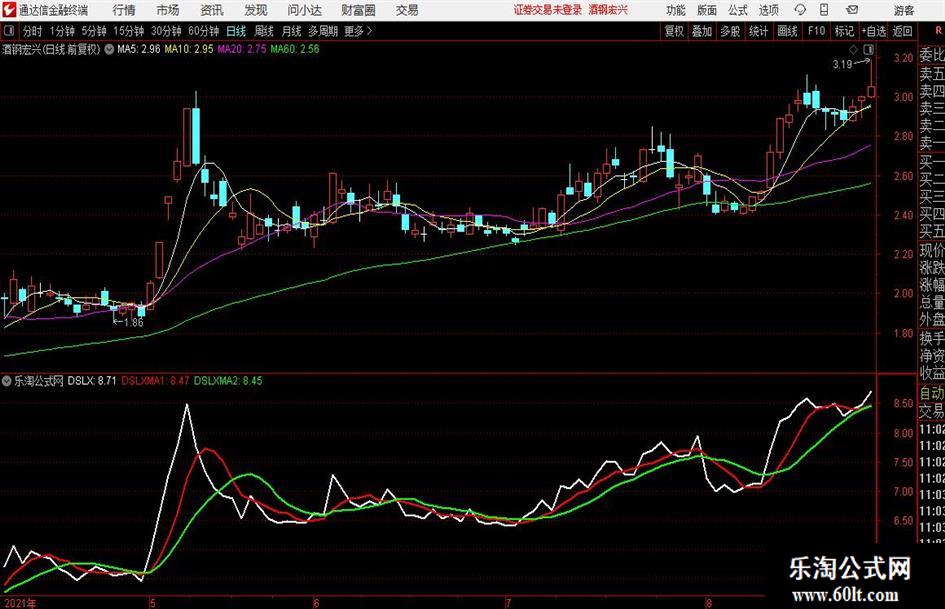The height and width of the screenshot is (609, 945).
Task: Open the headset customer service icon
Action: (x=800, y=10)
